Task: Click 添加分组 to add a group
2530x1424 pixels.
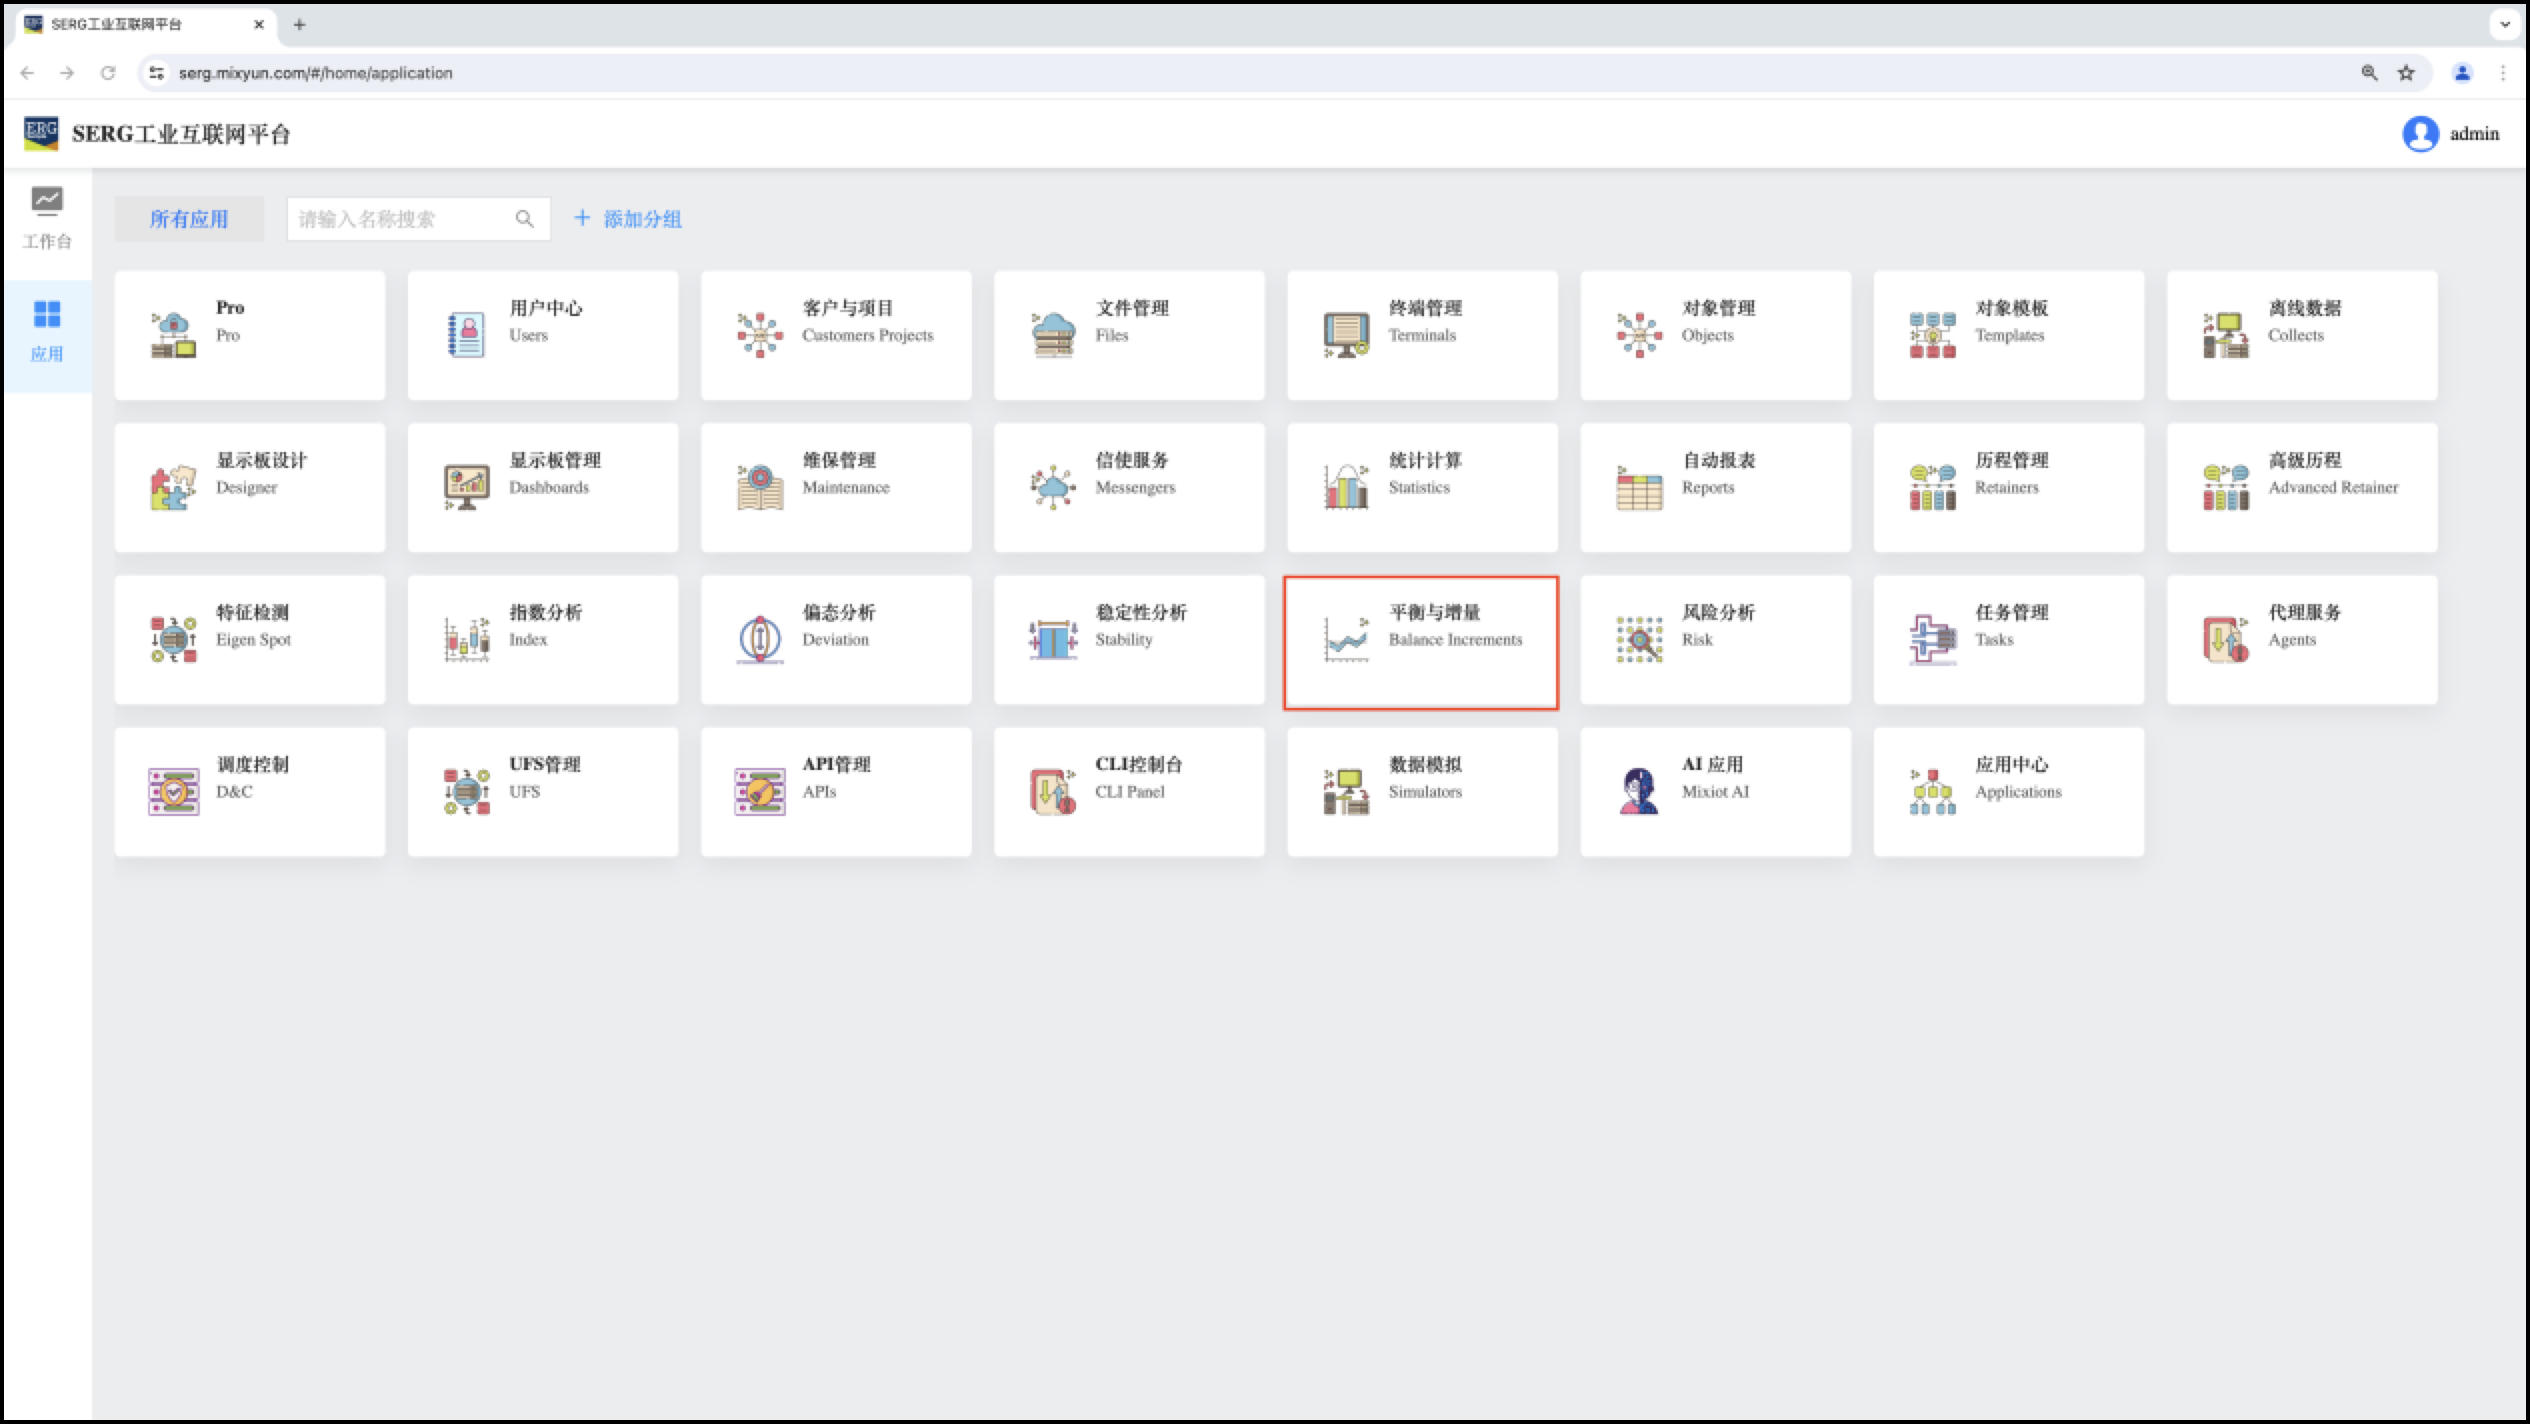Action: coord(628,219)
